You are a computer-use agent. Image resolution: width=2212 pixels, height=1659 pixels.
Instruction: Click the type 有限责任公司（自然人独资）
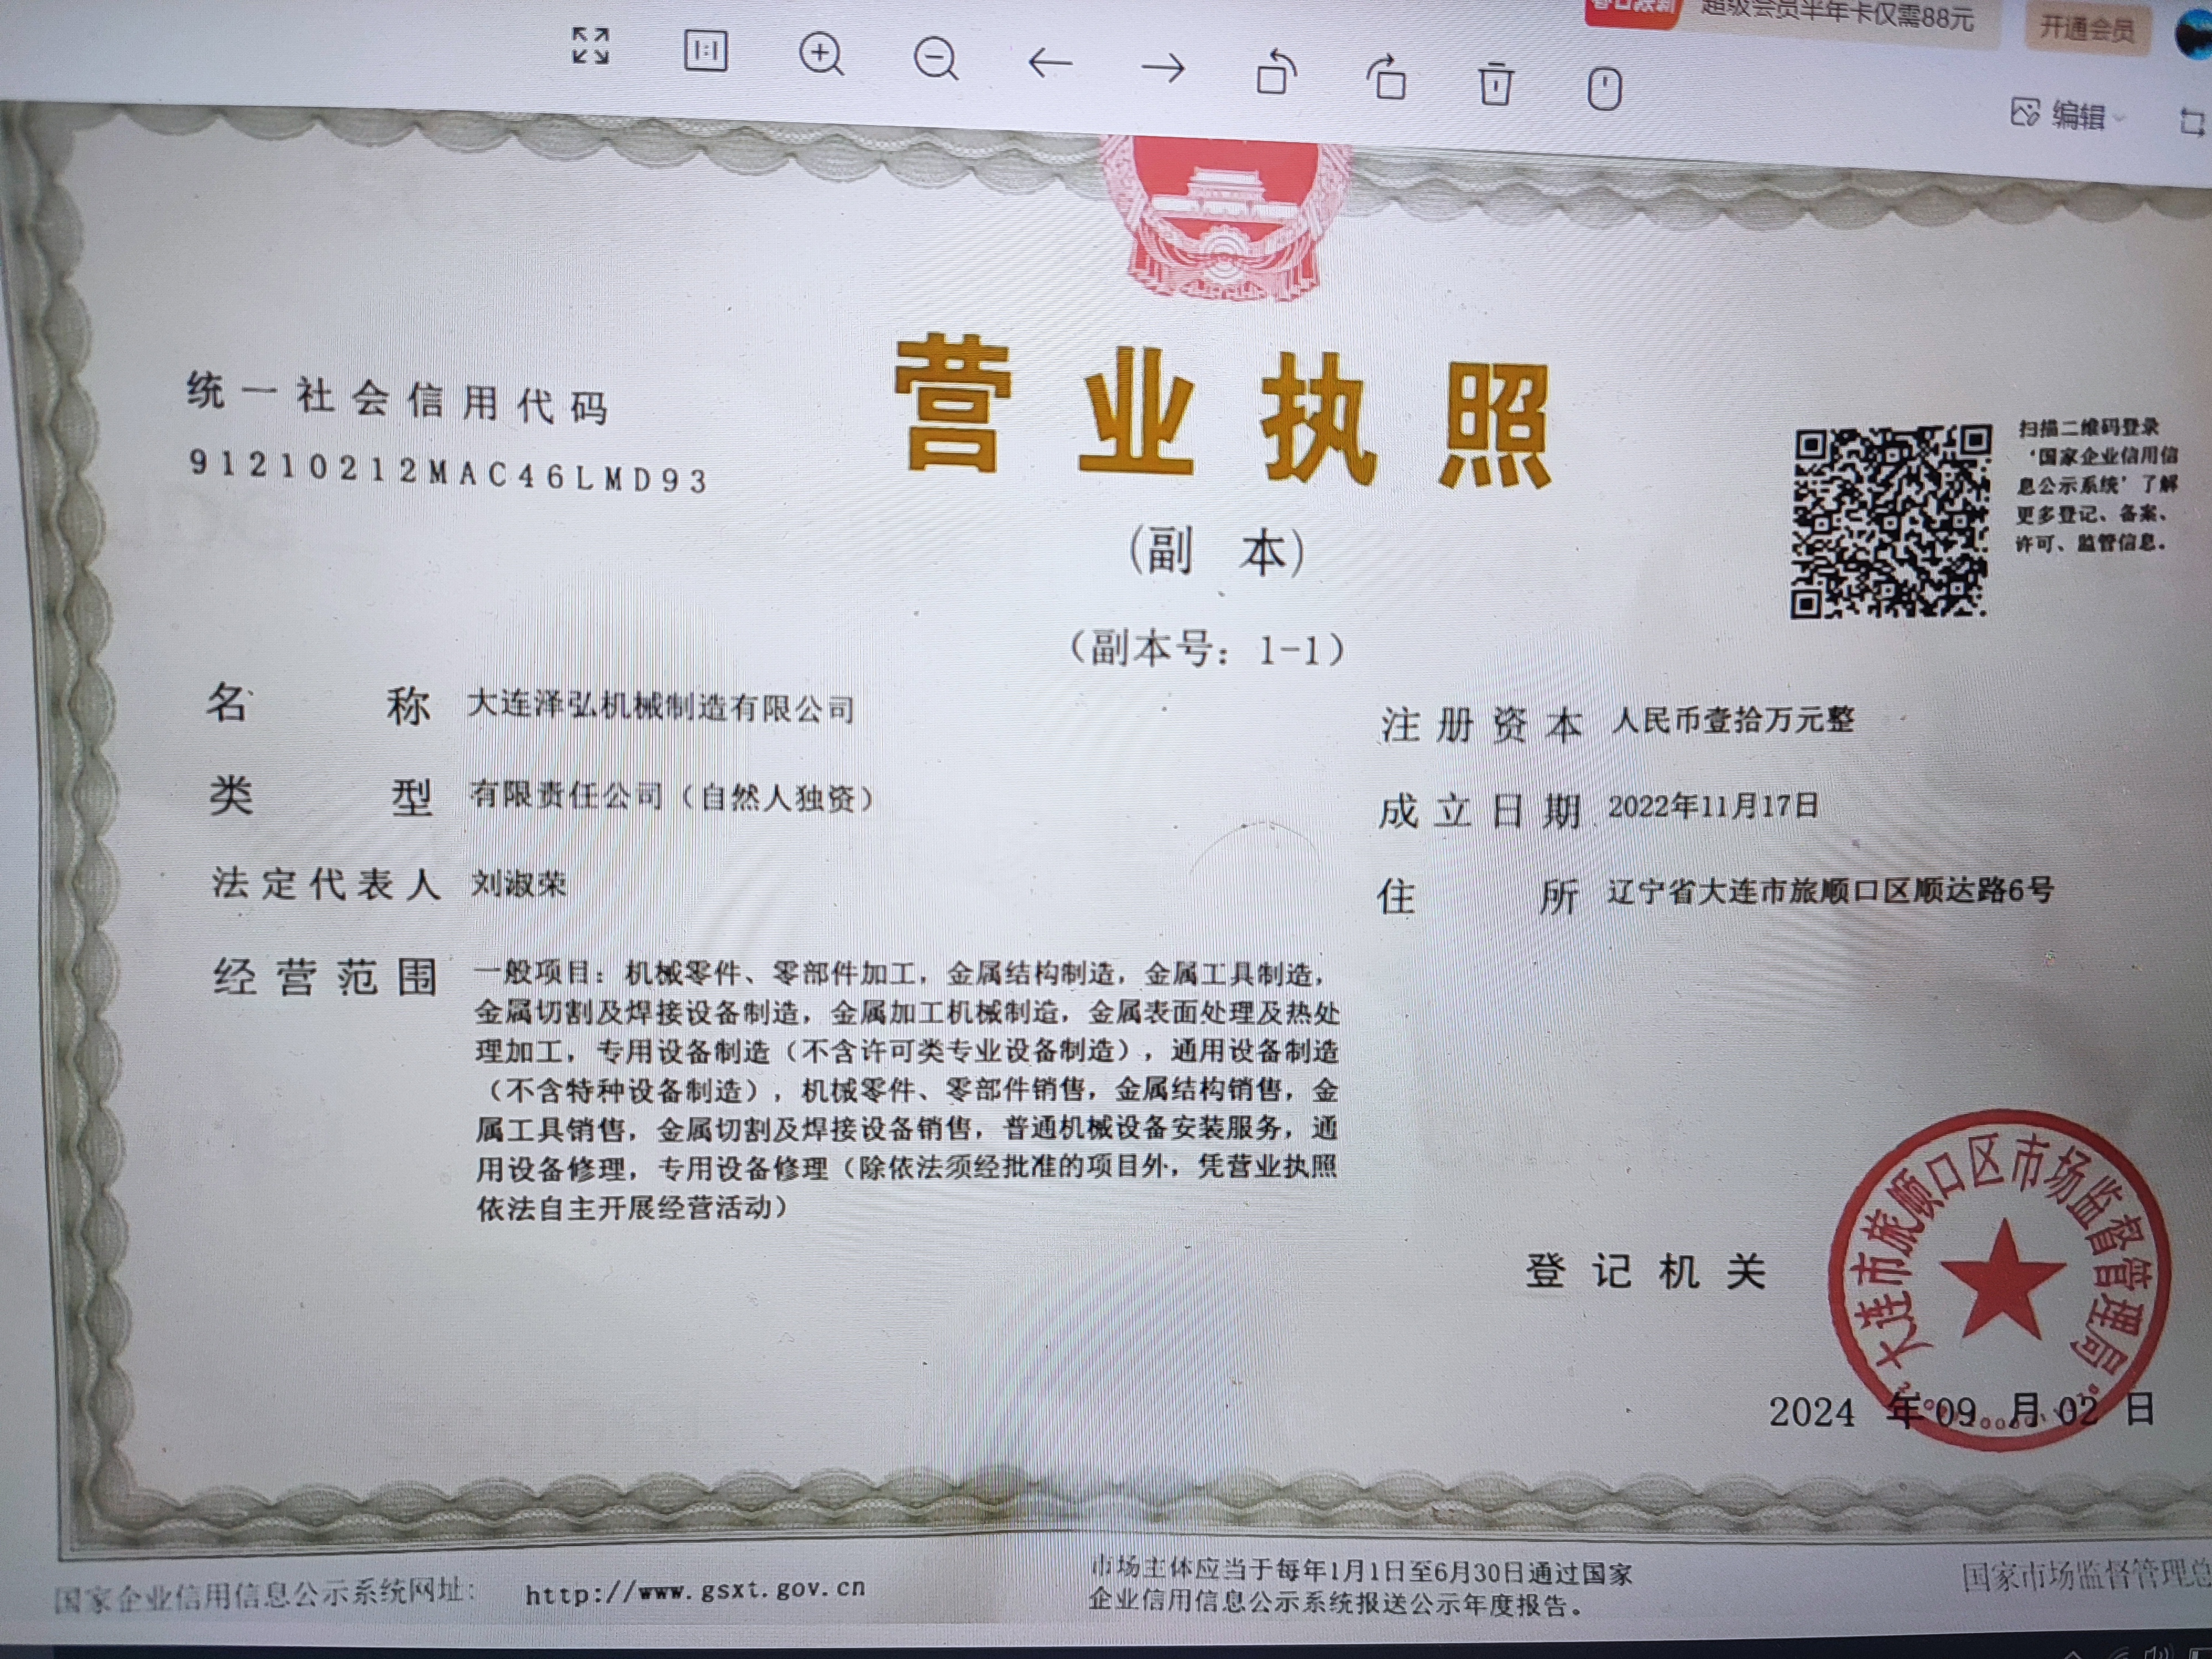click(x=674, y=797)
